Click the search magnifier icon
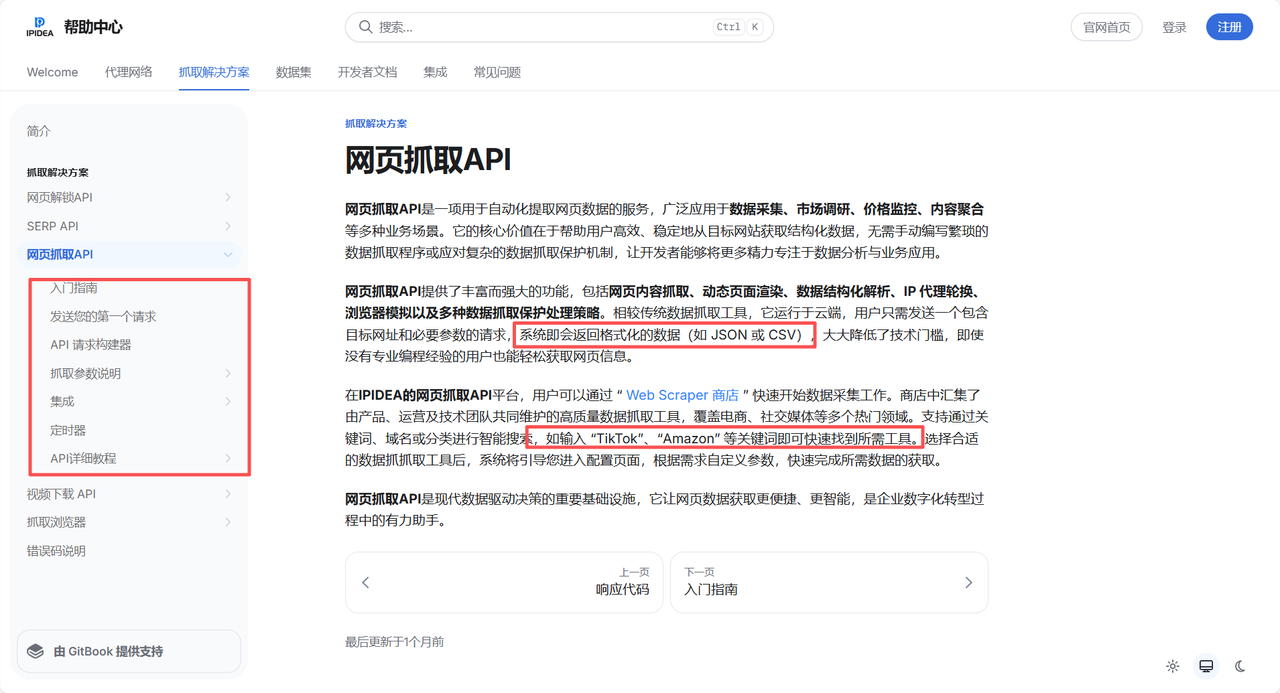The image size is (1280, 693). 366,27
